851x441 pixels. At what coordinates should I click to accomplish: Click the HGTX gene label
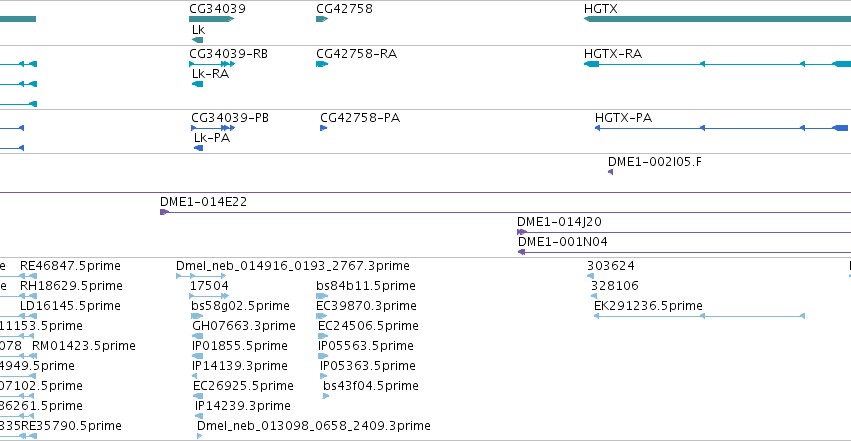(600, 9)
